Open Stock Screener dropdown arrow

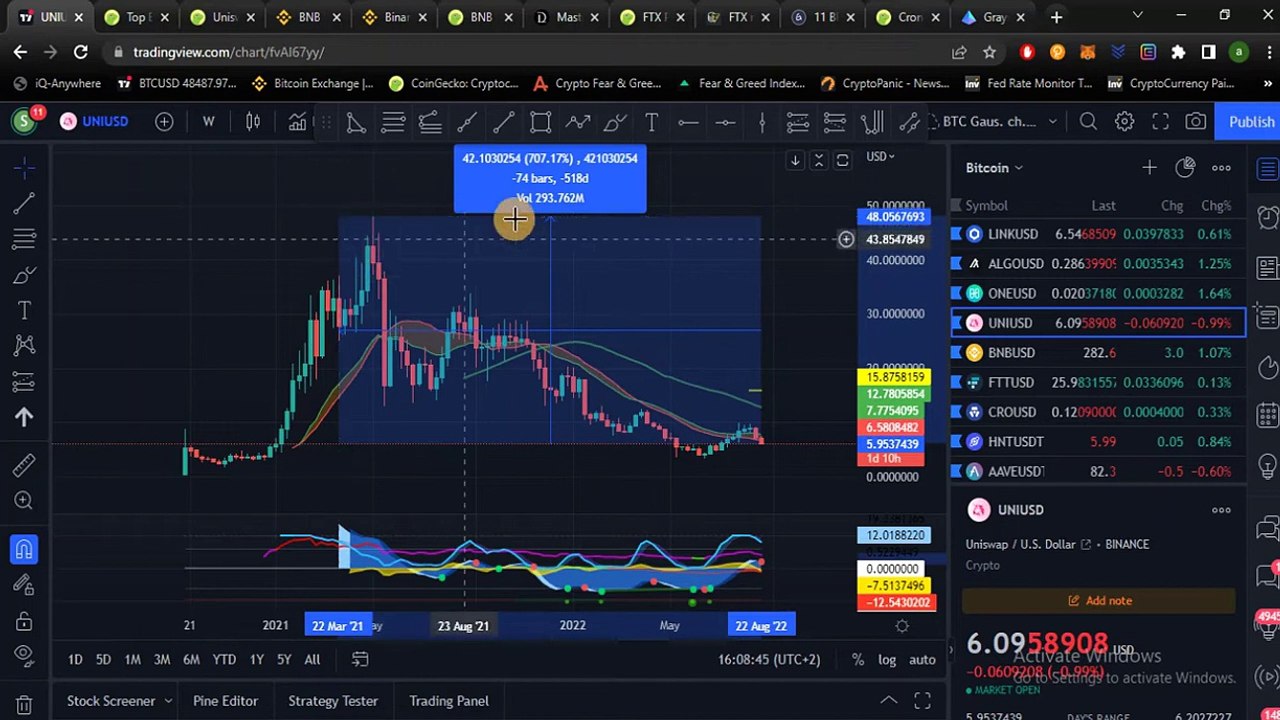click(168, 701)
